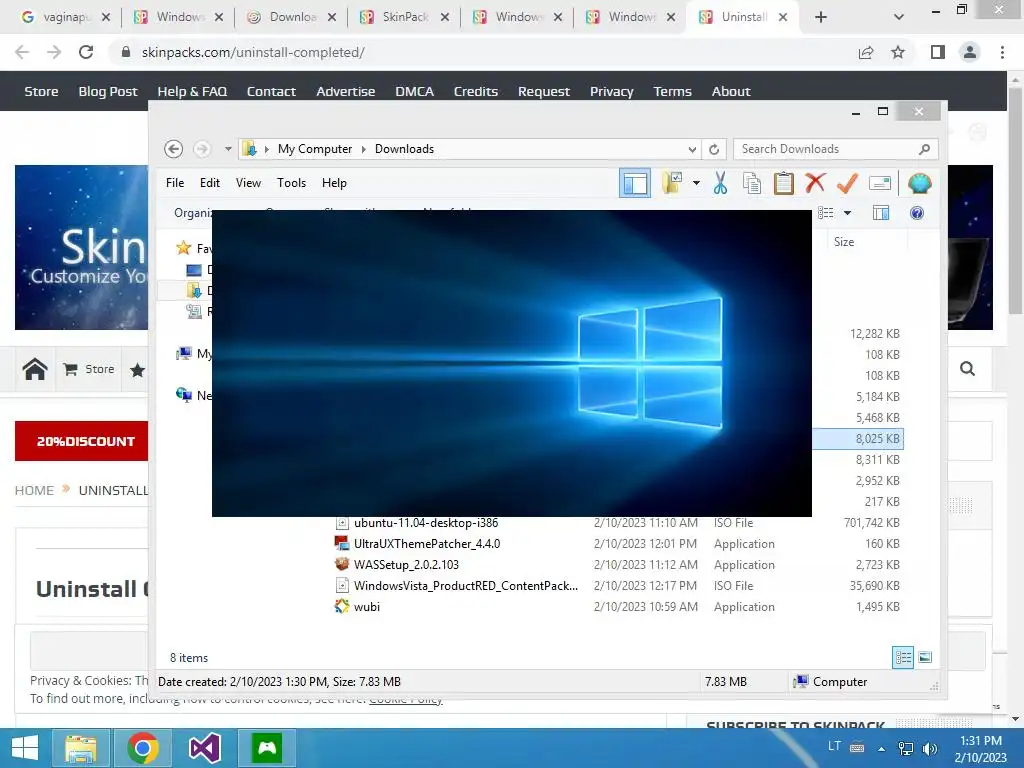This screenshot has height=768, width=1024.
Task: Click the Explorer back arrow button
Action: [173, 149]
